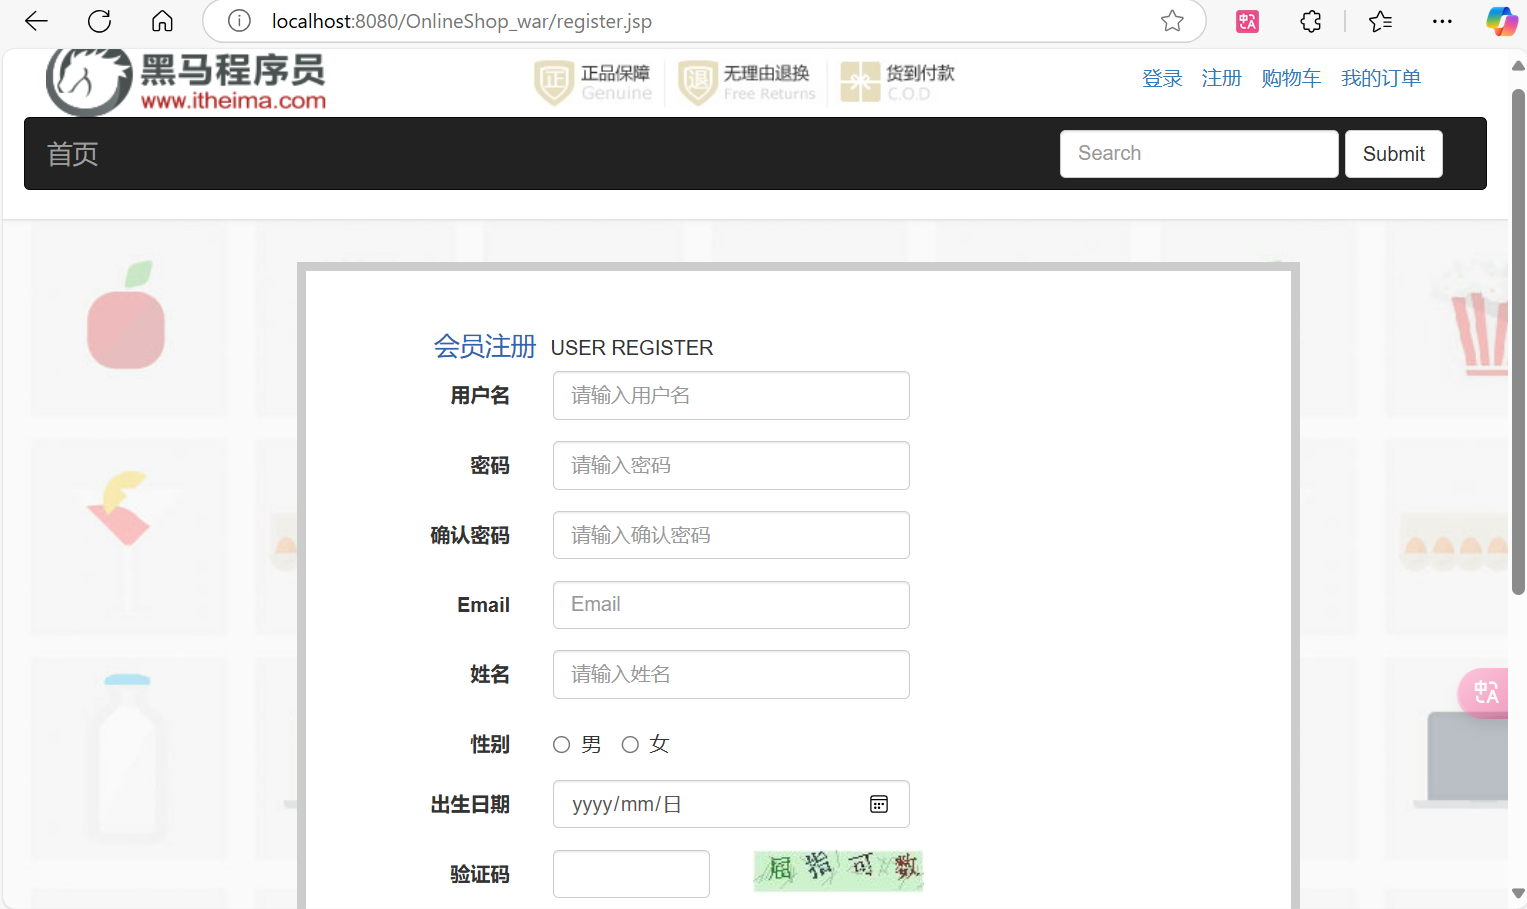
Task: Select the 女 radio button
Action: tap(630, 744)
